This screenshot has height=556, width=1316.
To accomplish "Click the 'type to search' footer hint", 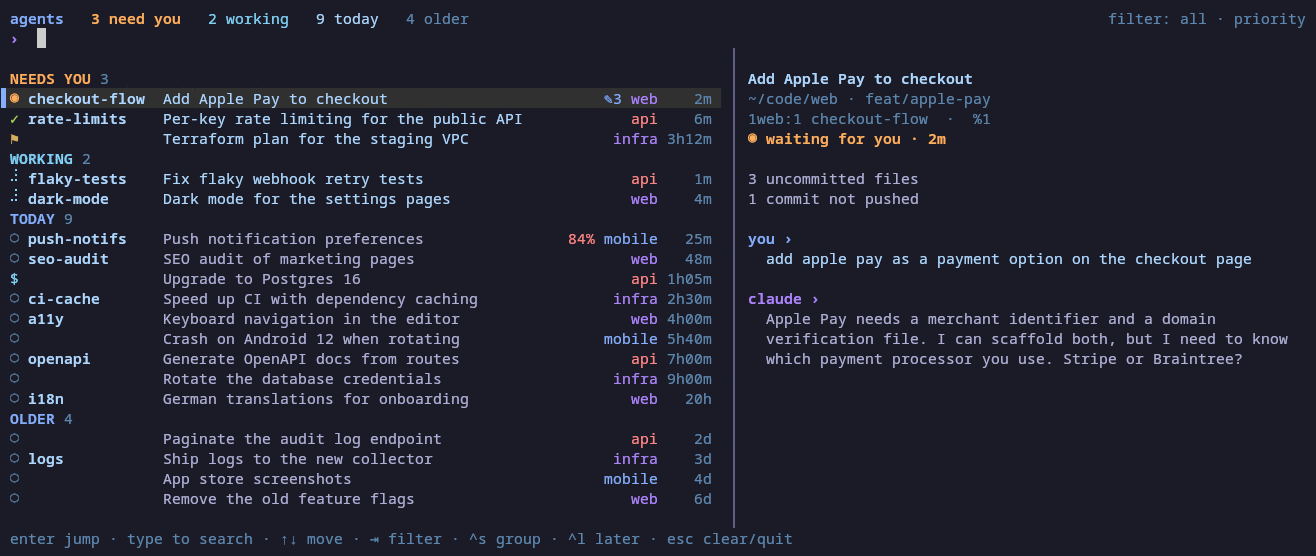I will [x=190, y=539].
